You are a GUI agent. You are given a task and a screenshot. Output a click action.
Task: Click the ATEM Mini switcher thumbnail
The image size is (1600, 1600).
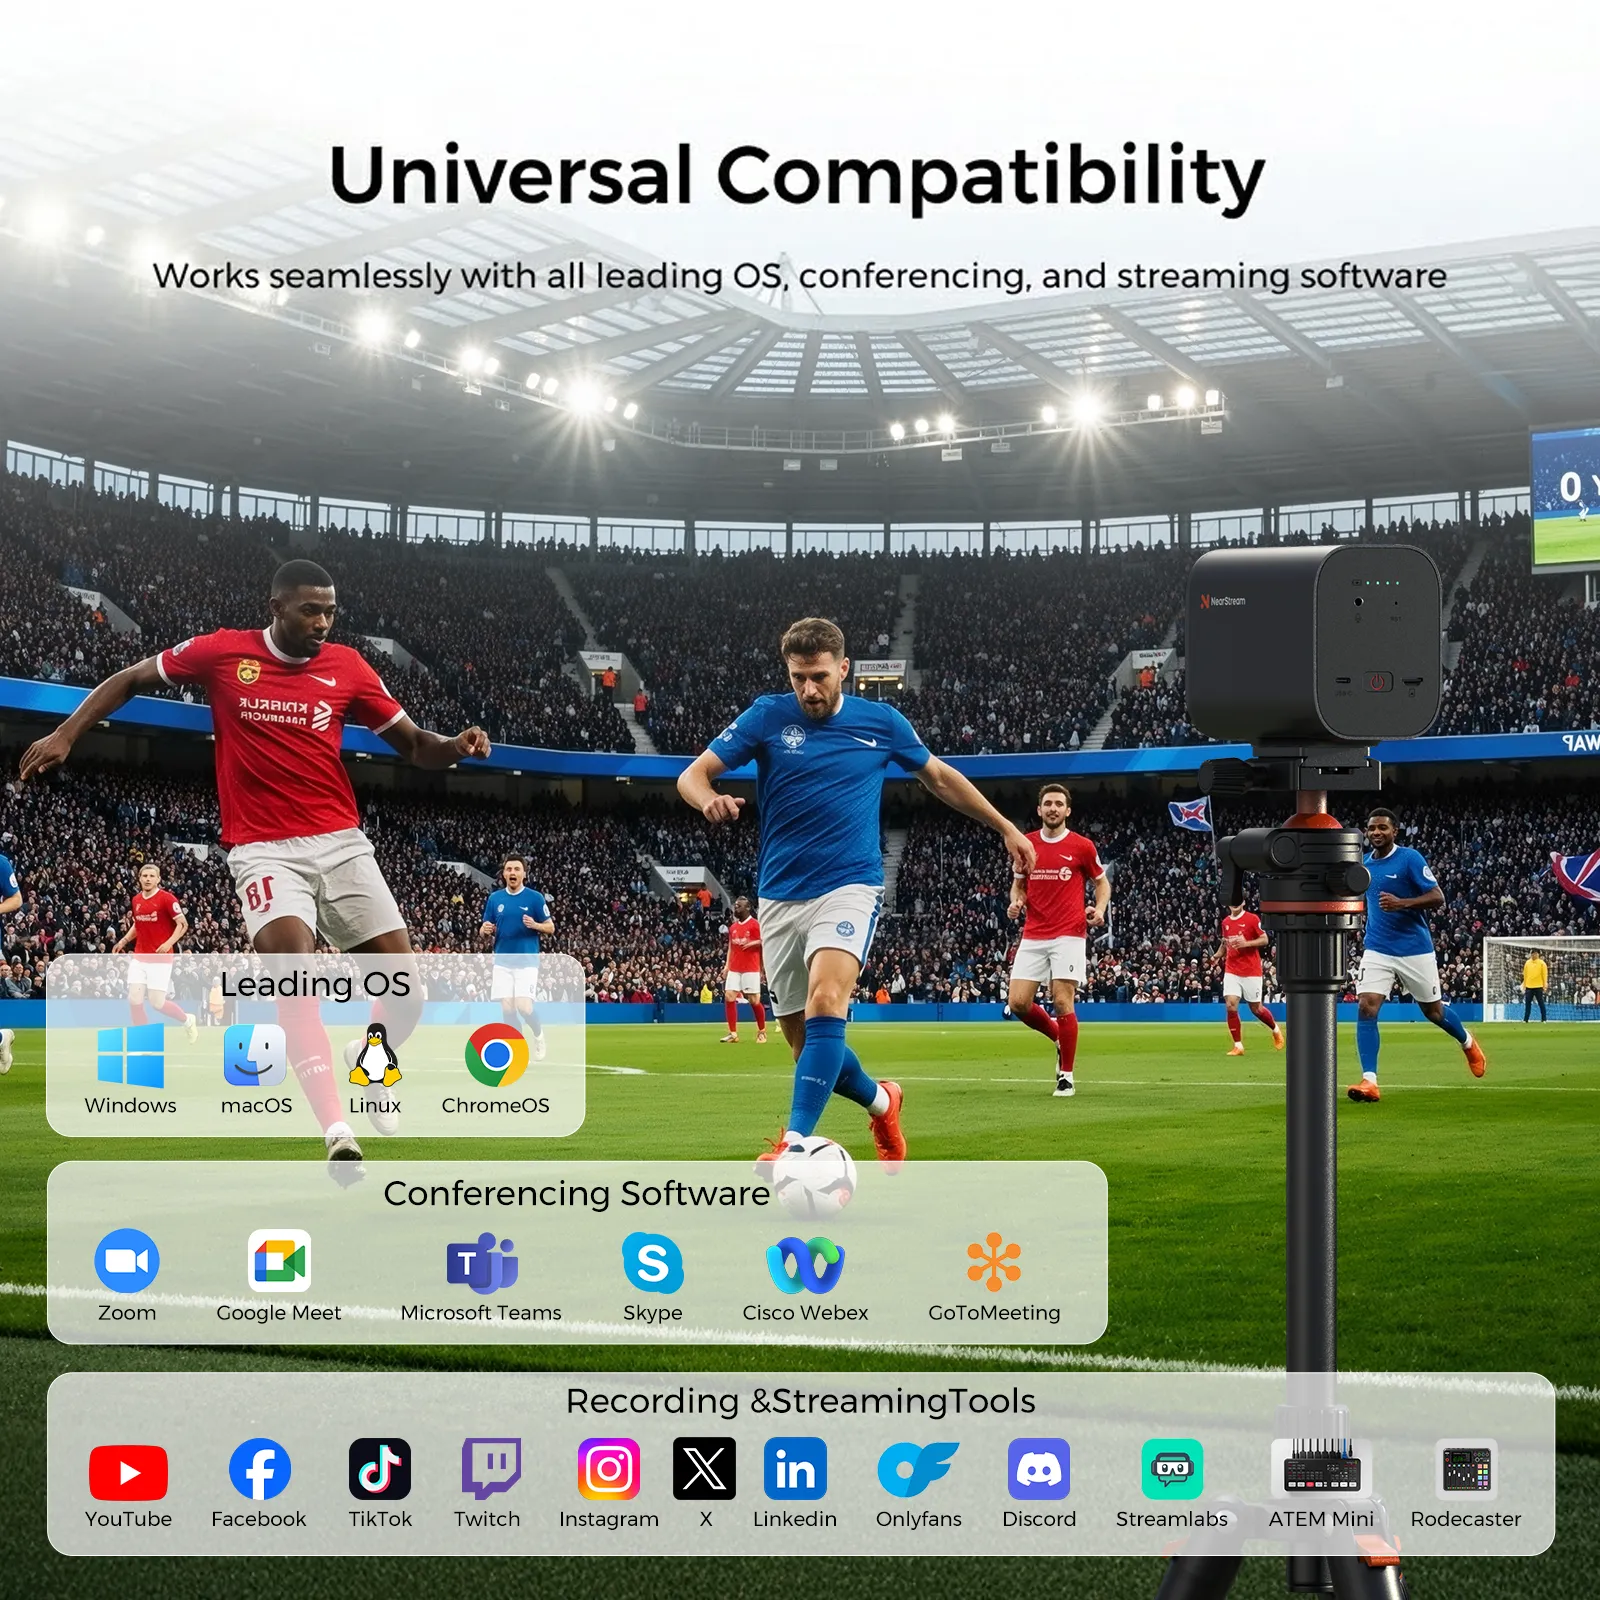click(x=1321, y=1468)
